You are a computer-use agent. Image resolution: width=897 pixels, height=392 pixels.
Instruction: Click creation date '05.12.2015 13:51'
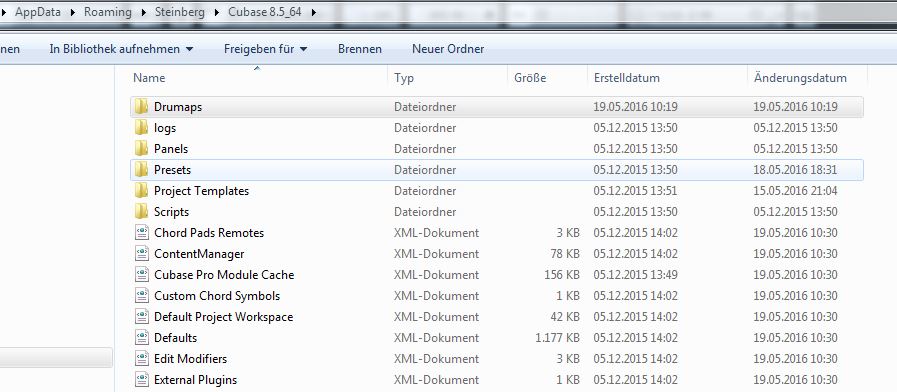point(635,191)
